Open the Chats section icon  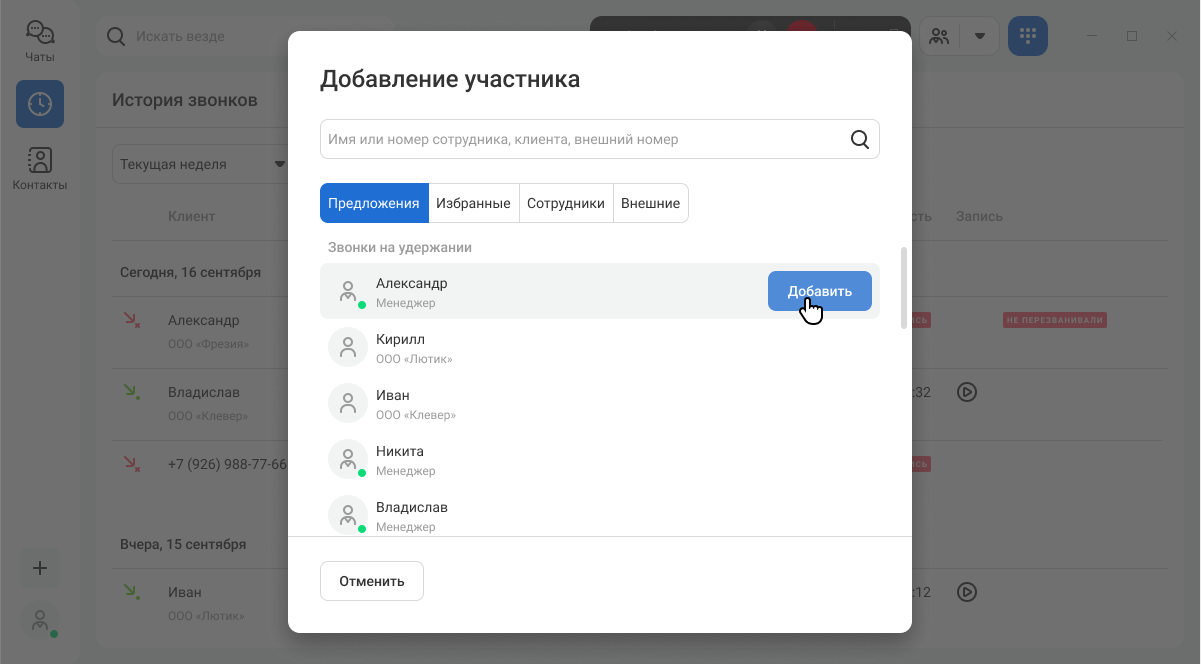[40, 35]
